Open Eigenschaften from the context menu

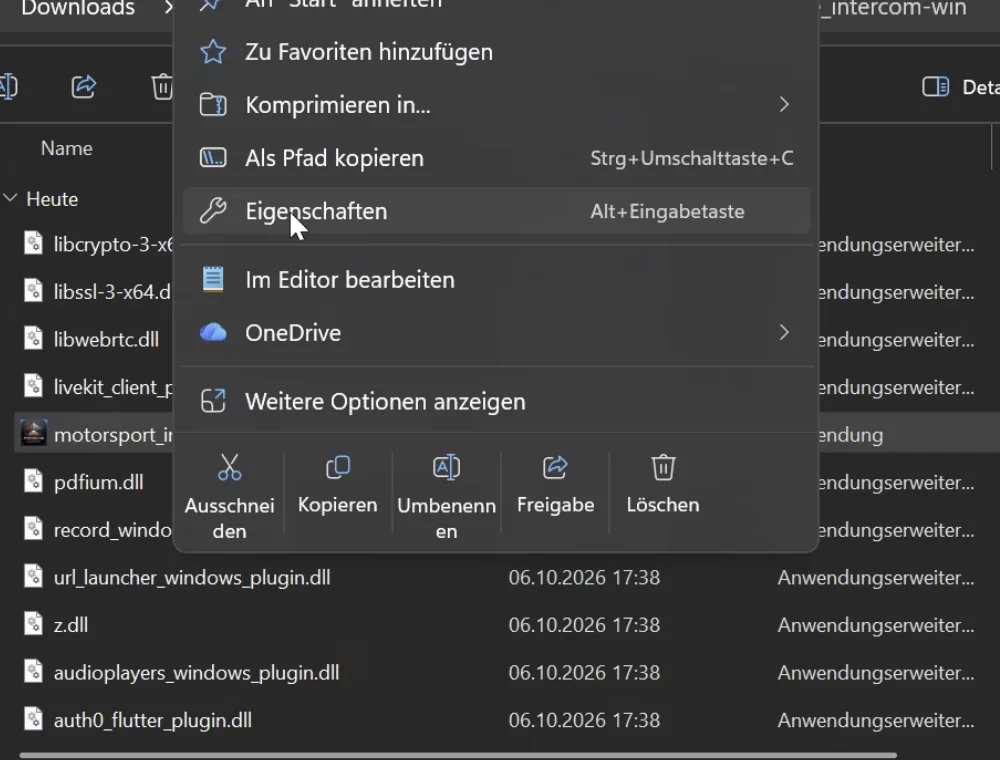(x=496, y=211)
